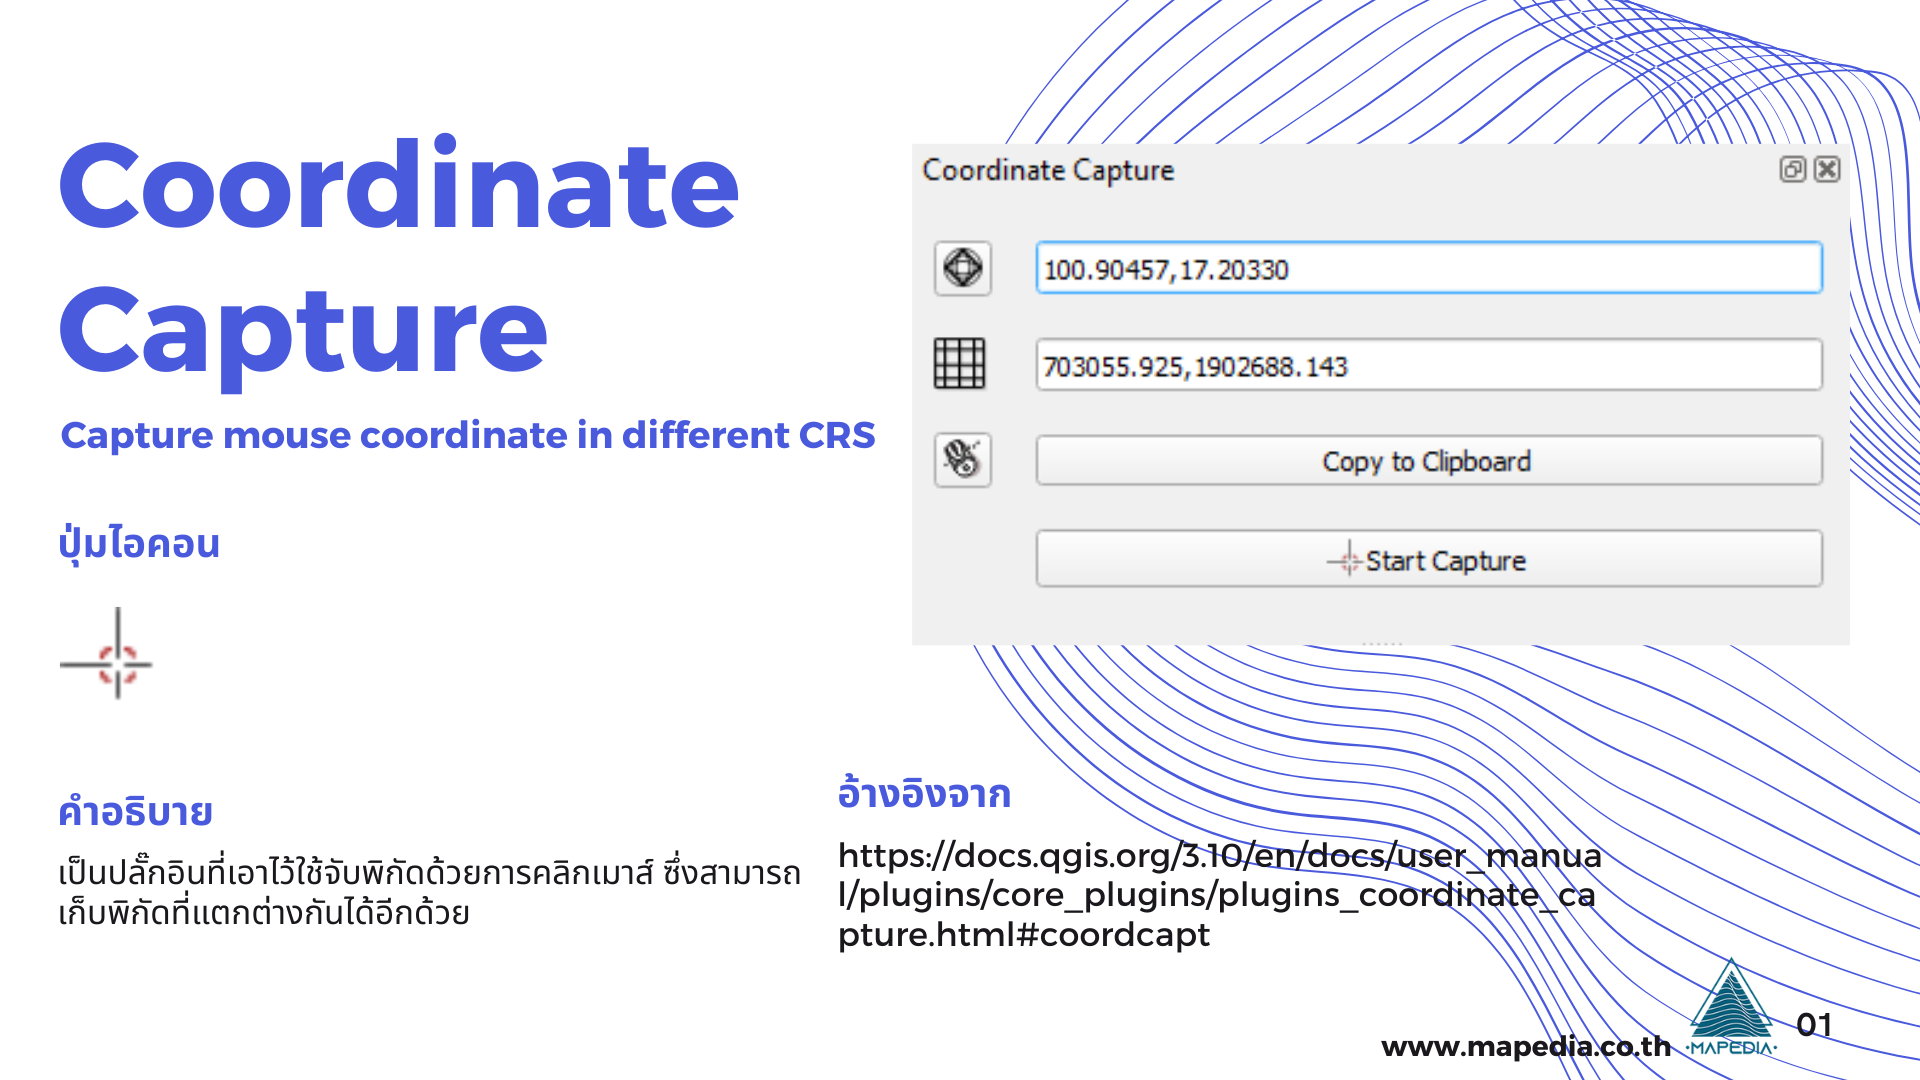Viewport: 1920px width, 1080px height.
Task: Click the 'ปุ่มไอคอน' heading
Action: [x=139, y=544]
